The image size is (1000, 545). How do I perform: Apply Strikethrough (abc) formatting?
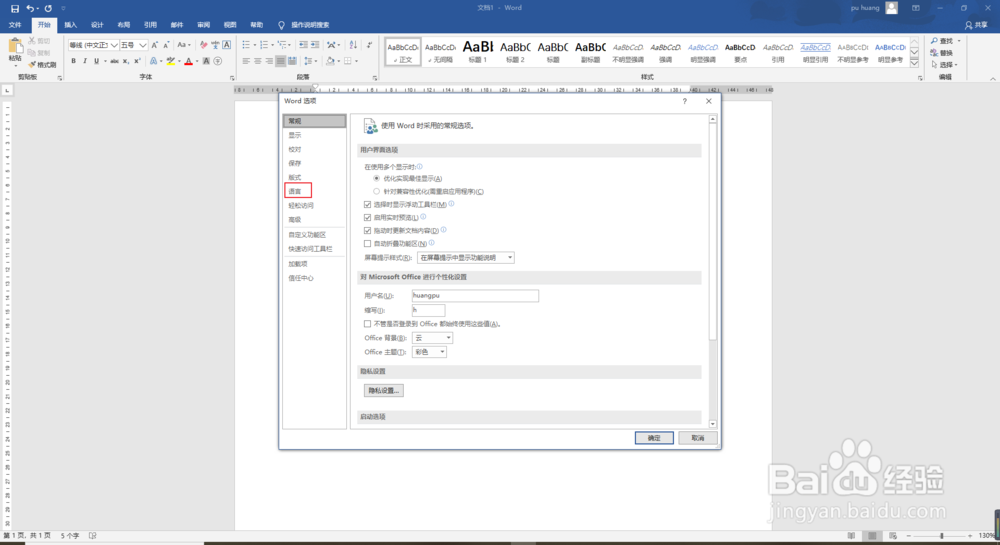(x=114, y=61)
